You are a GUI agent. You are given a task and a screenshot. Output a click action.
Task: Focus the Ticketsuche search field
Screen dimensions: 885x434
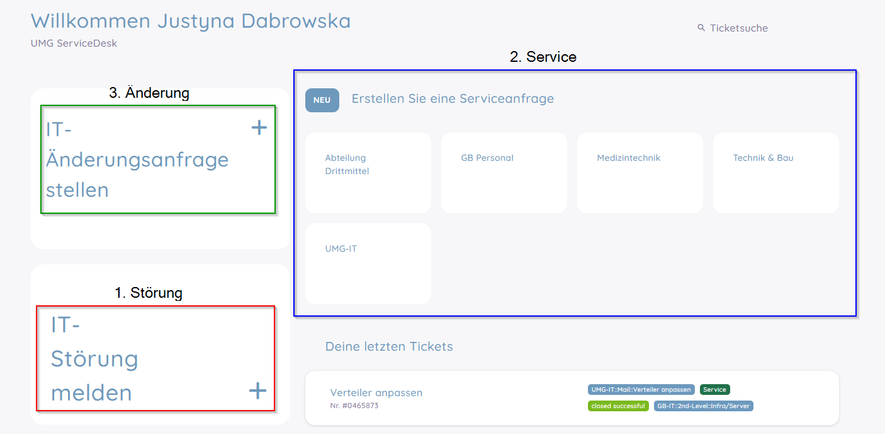pyautogui.click(x=739, y=28)
